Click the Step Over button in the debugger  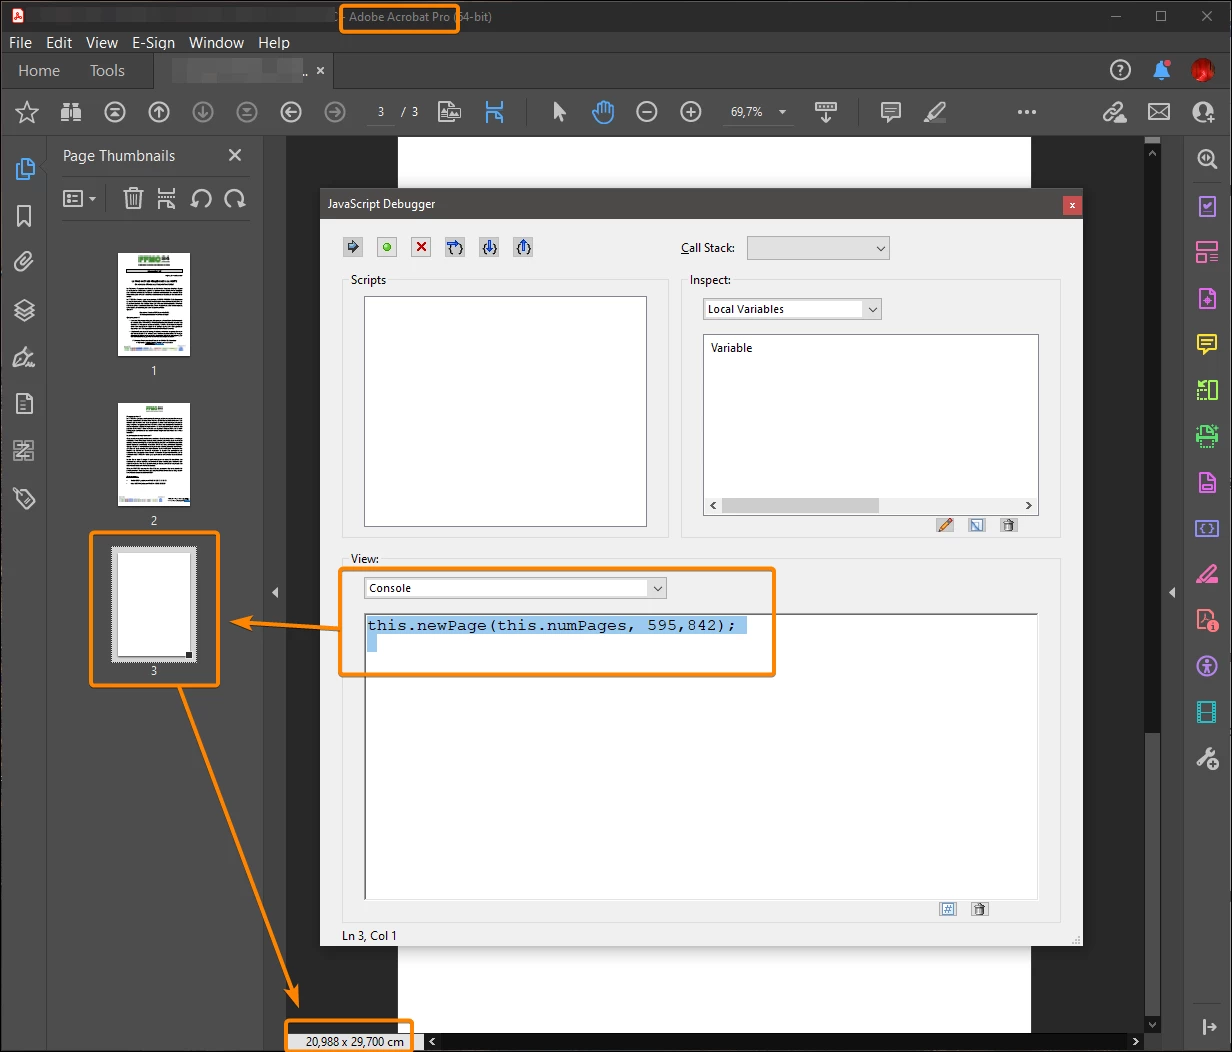pyautogui.click(x=455, y=247)
